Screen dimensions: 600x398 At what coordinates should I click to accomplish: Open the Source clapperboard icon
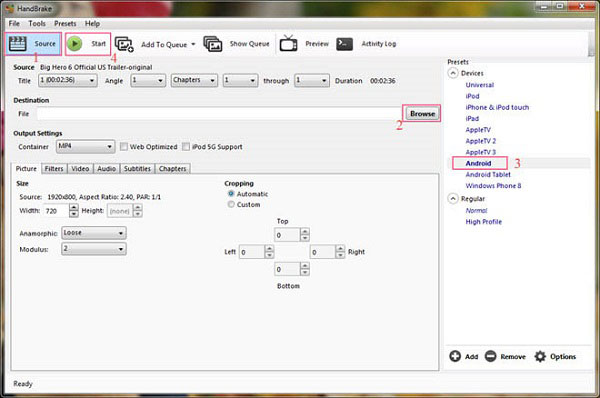point(18,44)
